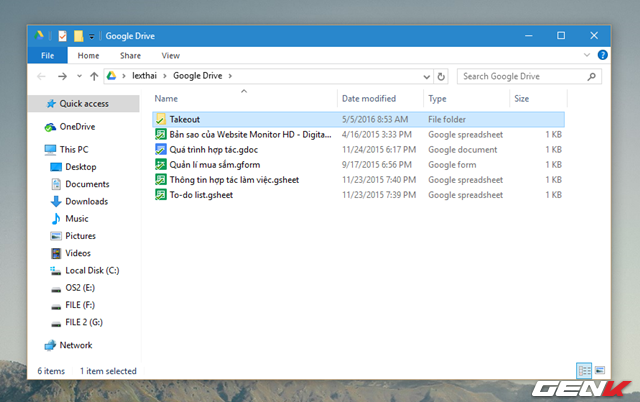The image size is (640, 402).
Task: Click the Up one level arrow
Action: tap(95, 76)
